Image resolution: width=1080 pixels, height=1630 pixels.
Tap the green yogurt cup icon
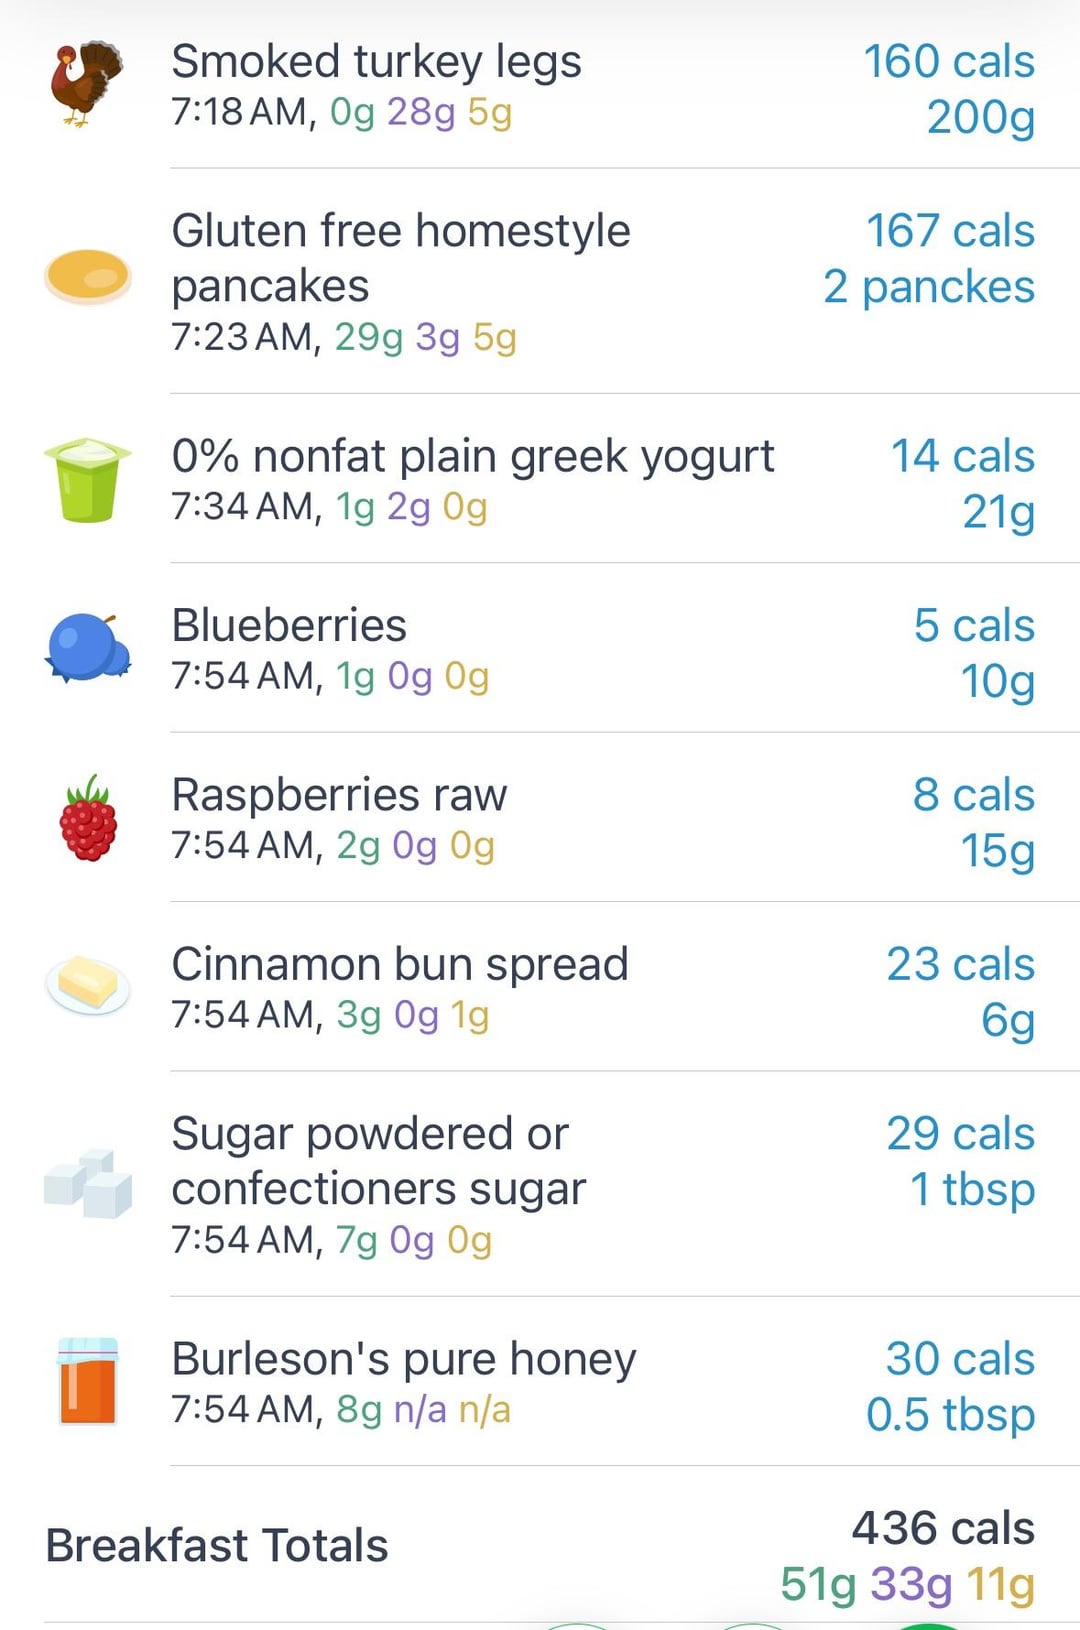point(88,480)
